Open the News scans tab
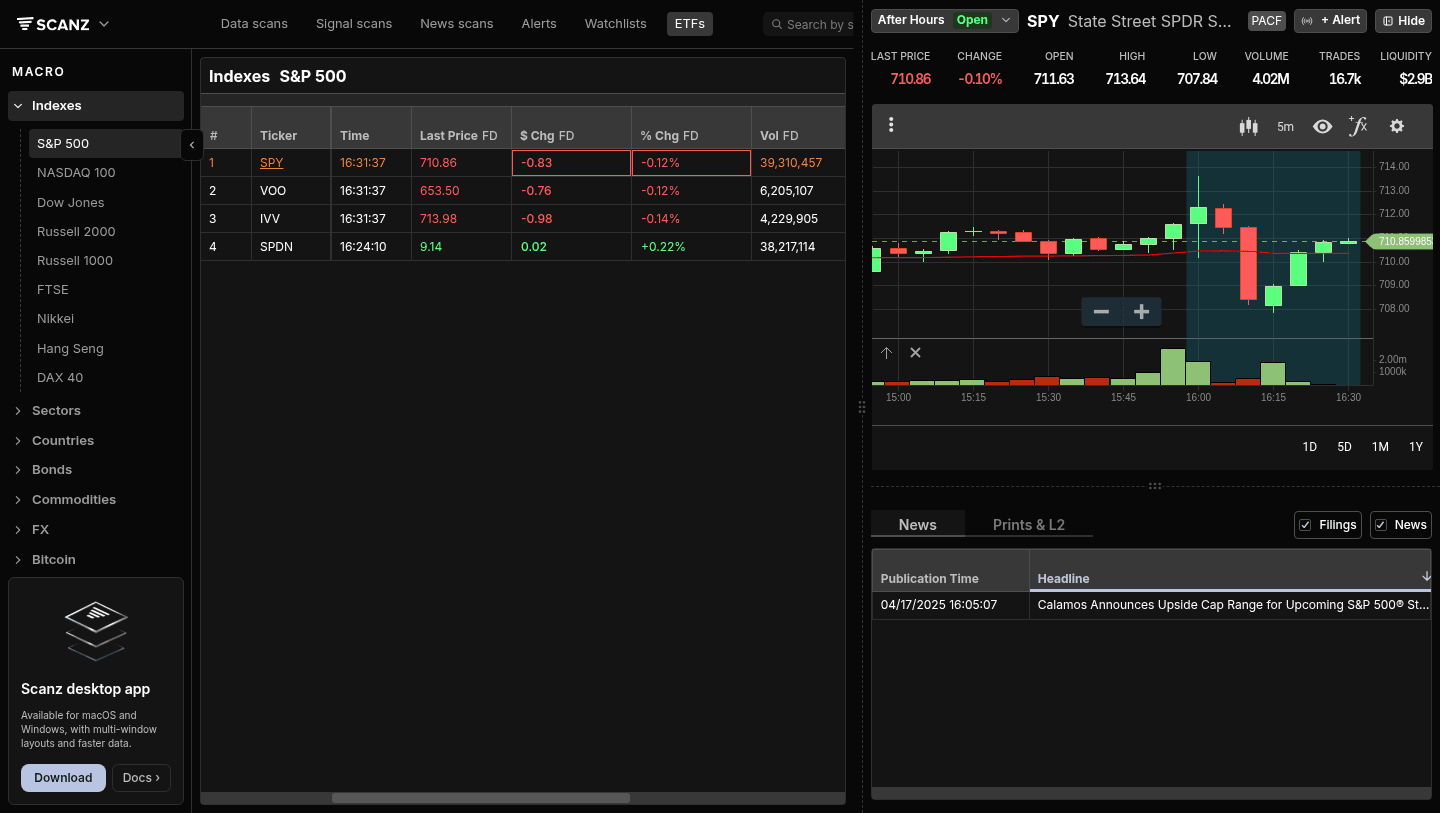This screenshot has height=813, width=1440. (x=457, y=24)
